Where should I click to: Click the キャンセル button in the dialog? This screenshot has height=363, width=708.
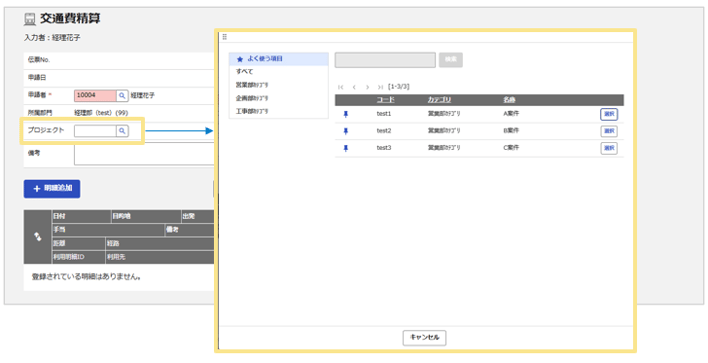click(424, 338)
